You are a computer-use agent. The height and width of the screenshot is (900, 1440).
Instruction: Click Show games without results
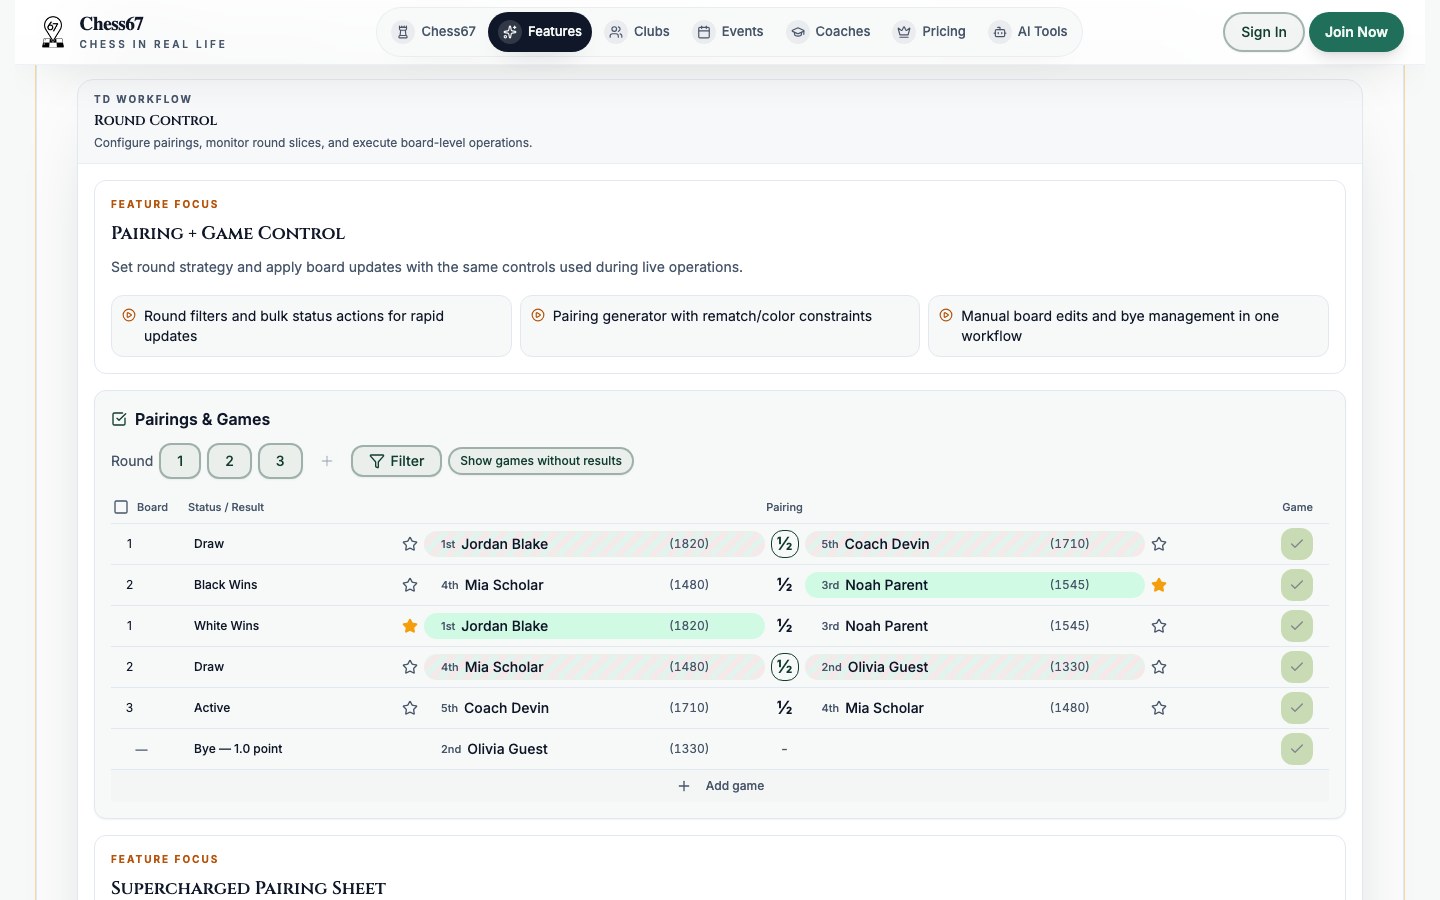point(541,461)
